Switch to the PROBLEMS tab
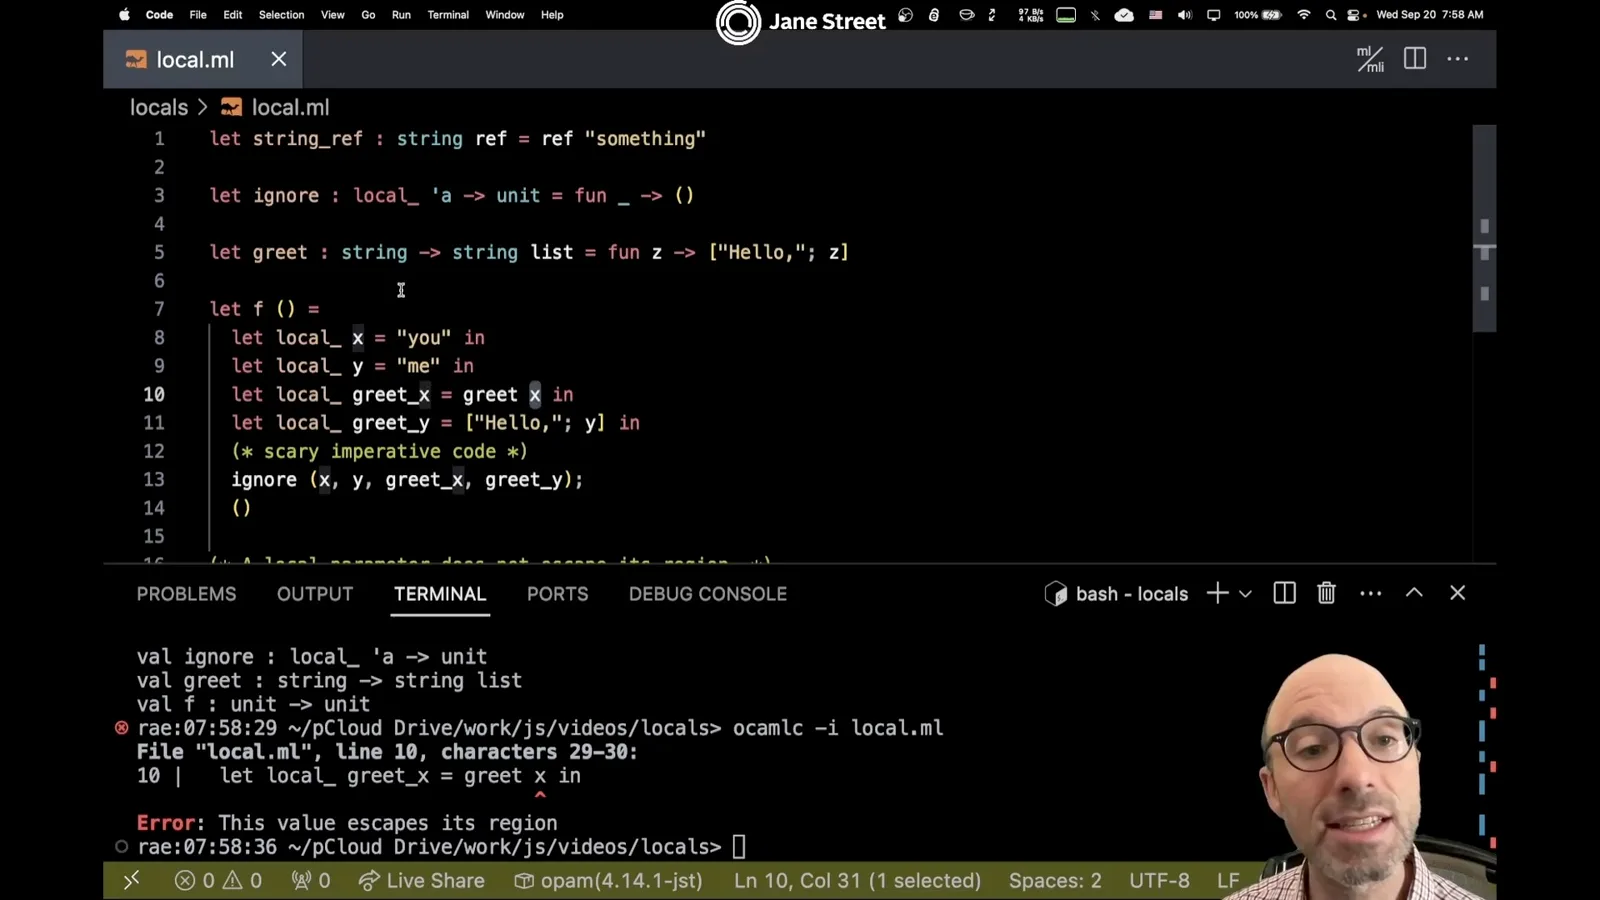 [187, 594]
